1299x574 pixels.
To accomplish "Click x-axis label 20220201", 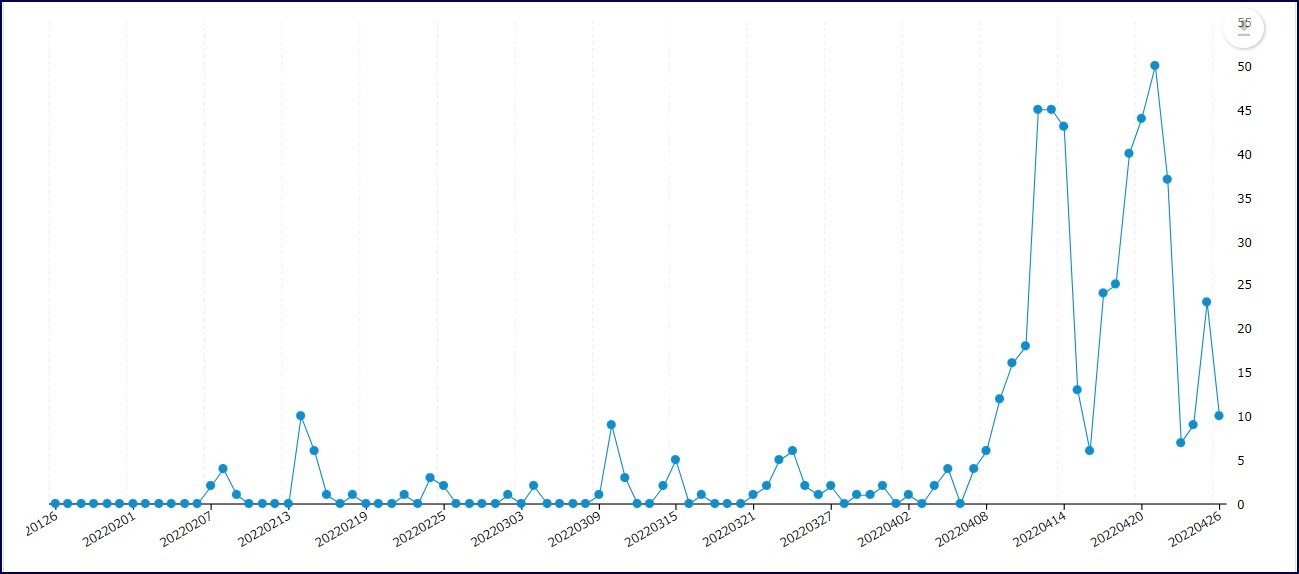I will [107, 528].
